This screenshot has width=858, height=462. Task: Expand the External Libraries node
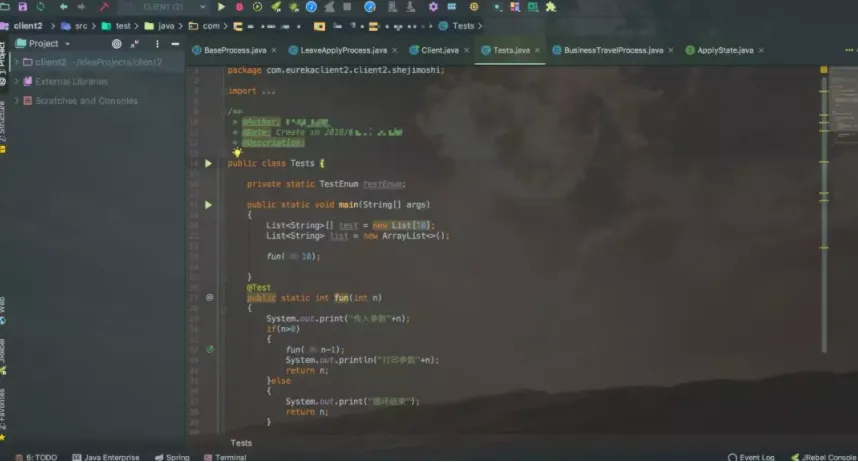pyautogui.click(x=16, y=81)
